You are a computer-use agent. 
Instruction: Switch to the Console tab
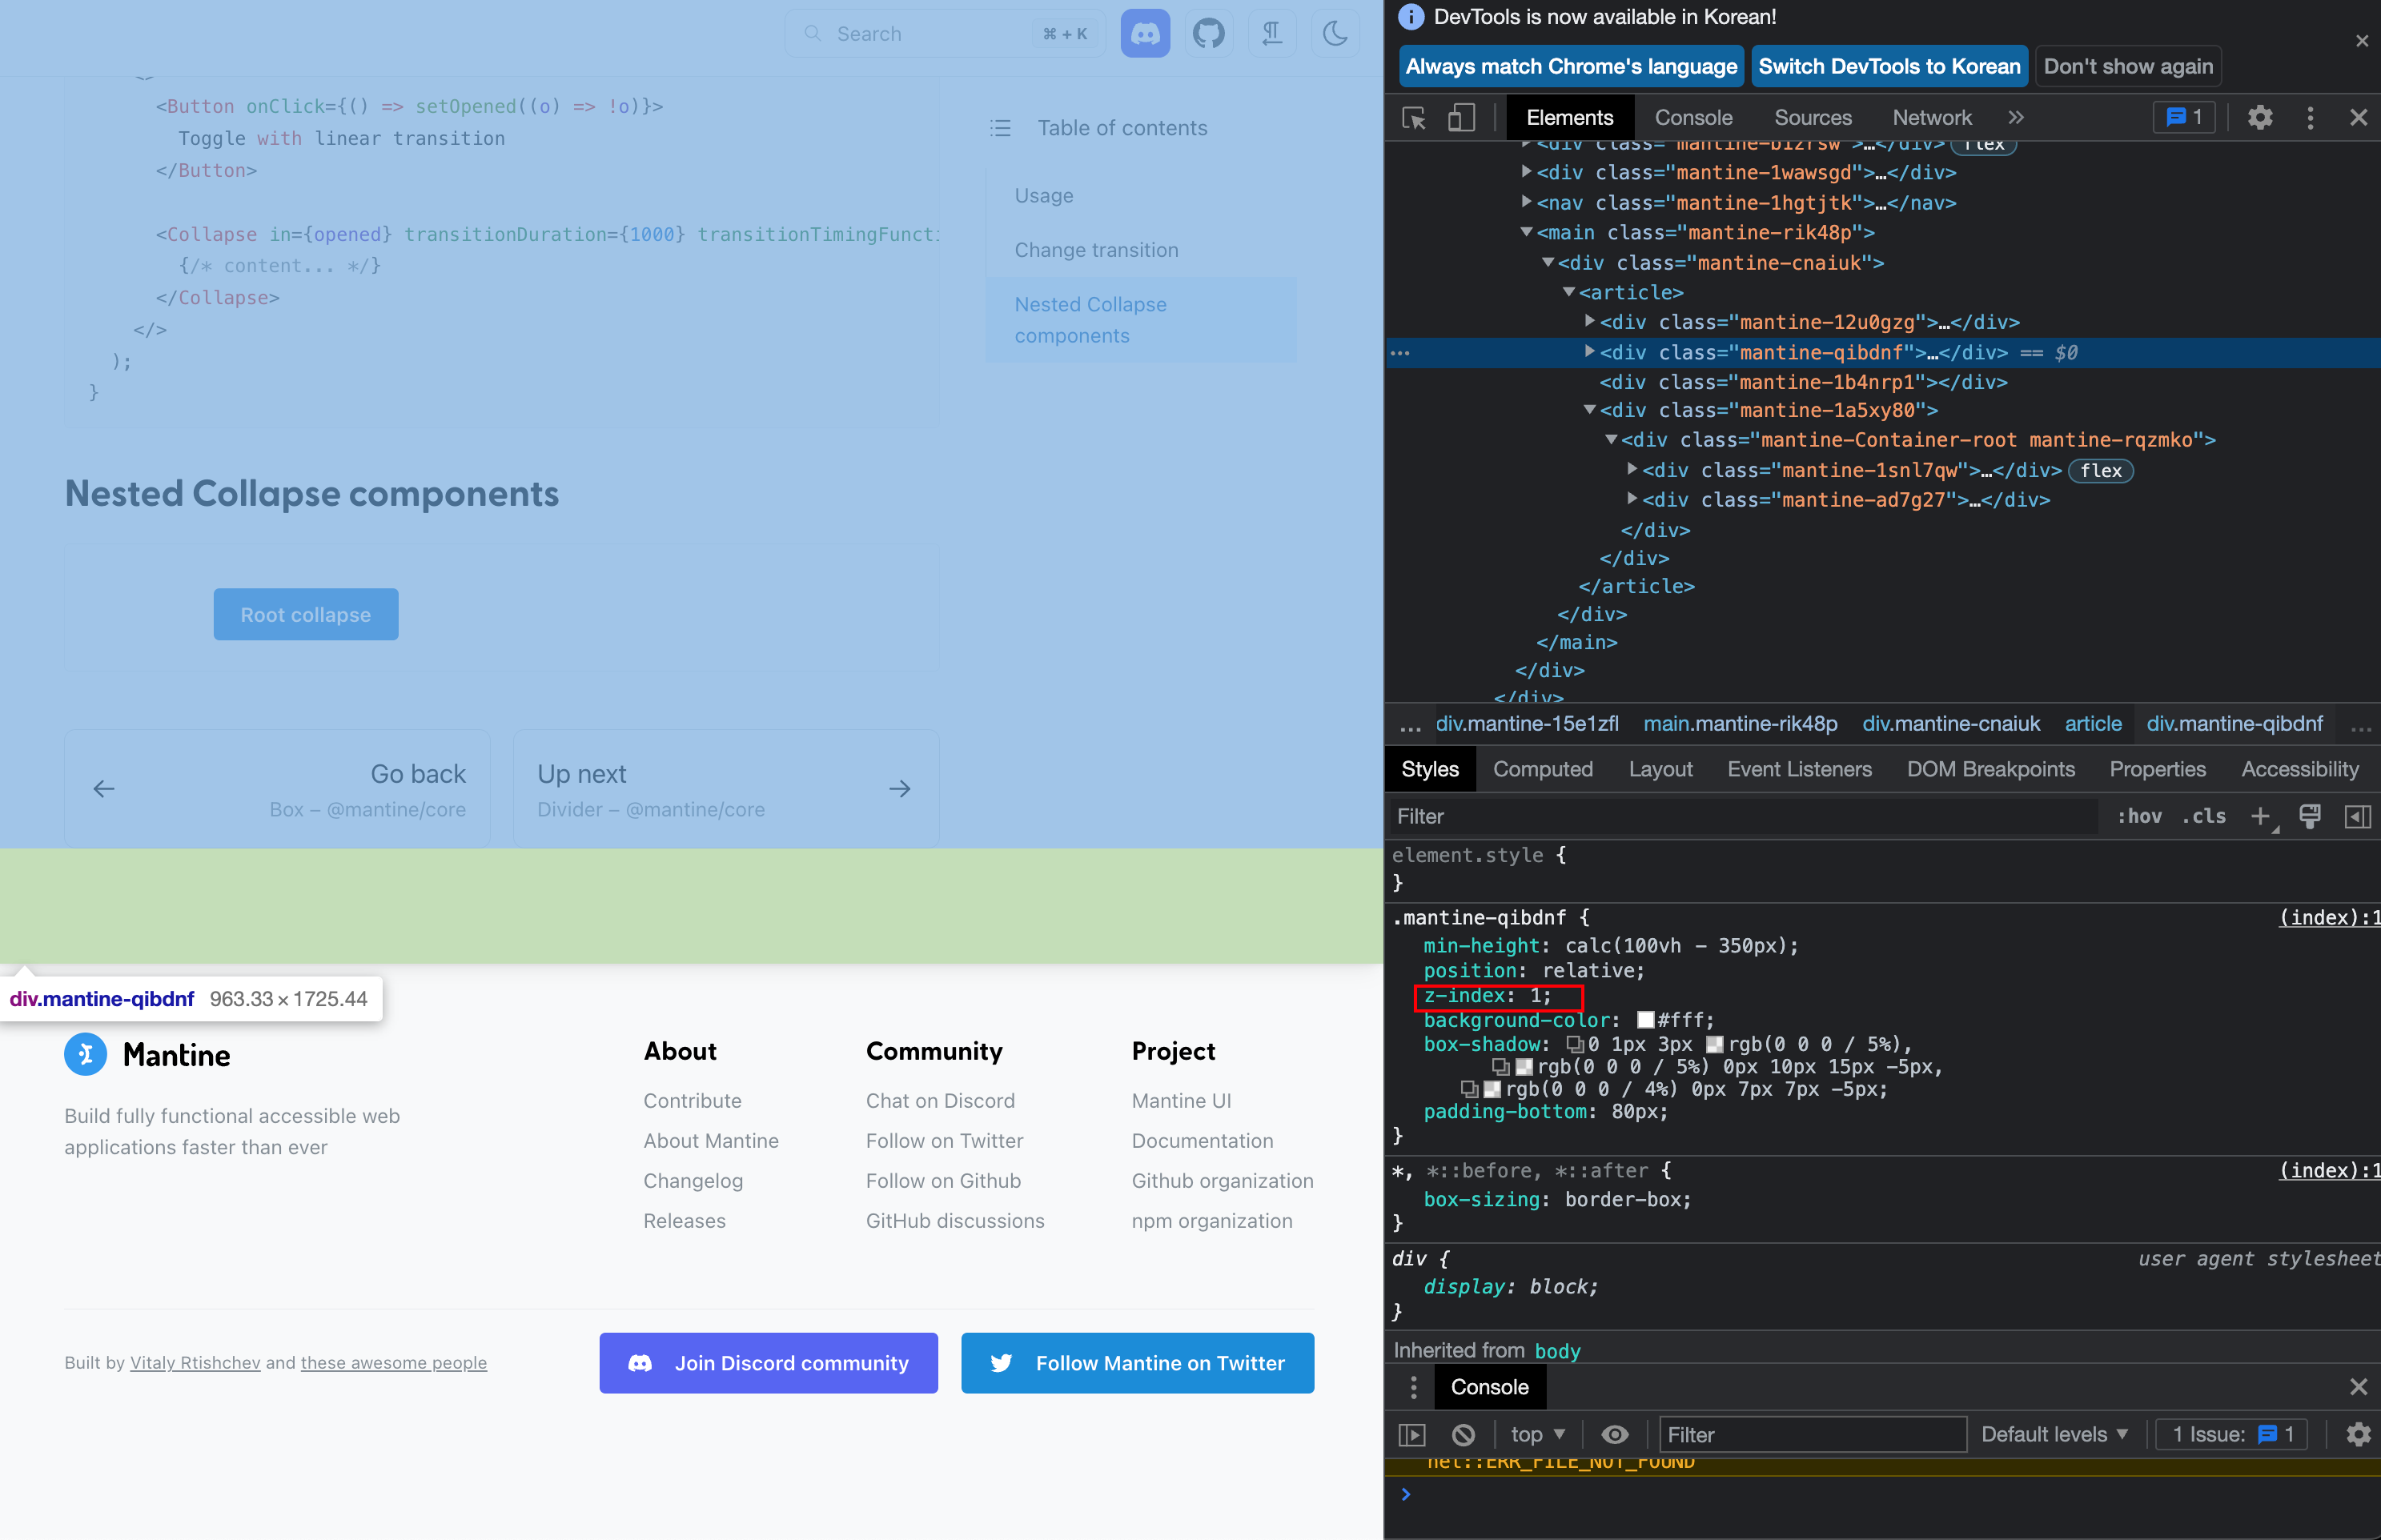(1693, 118)
